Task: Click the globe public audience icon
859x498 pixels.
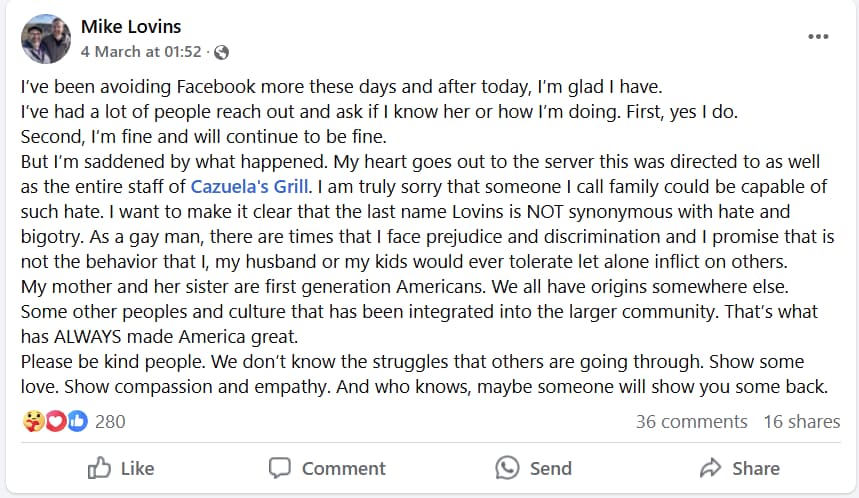Action: (221, 52)
